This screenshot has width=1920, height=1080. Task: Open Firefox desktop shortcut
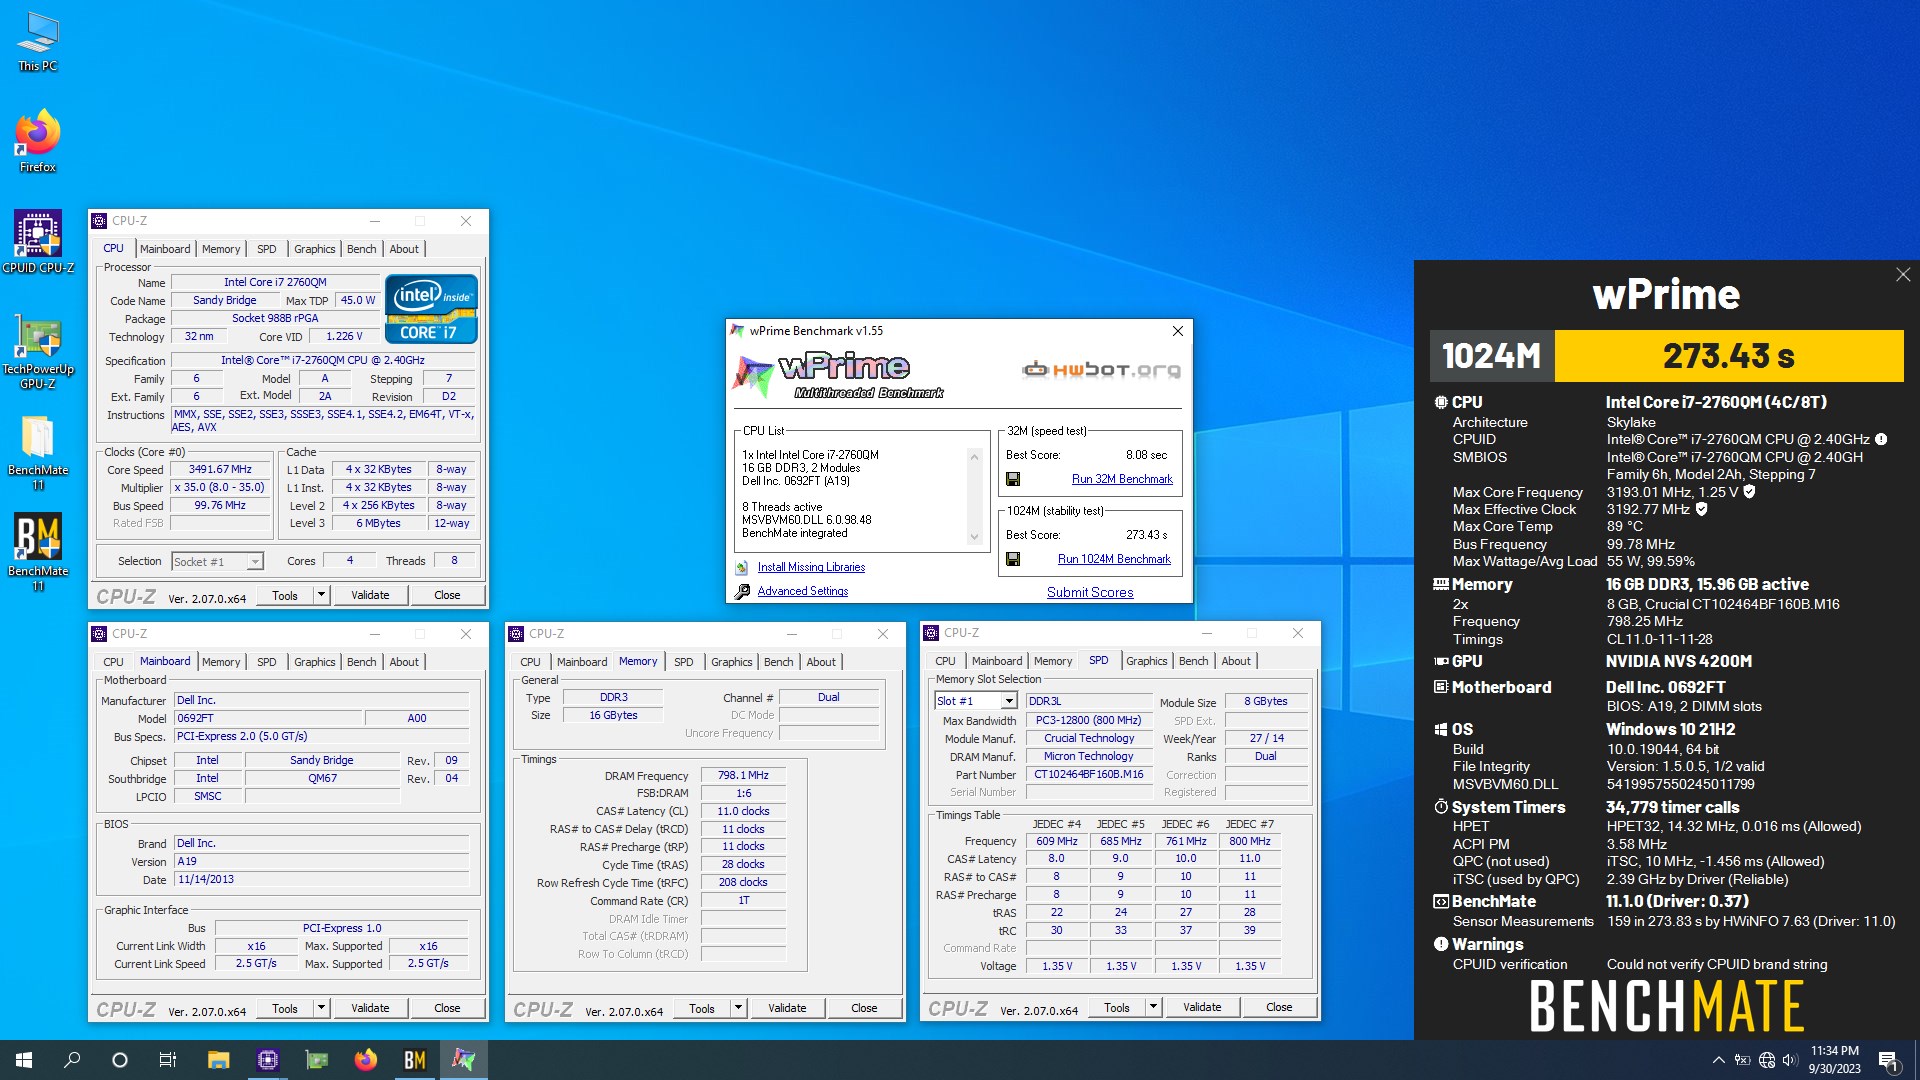pos(38,141)
